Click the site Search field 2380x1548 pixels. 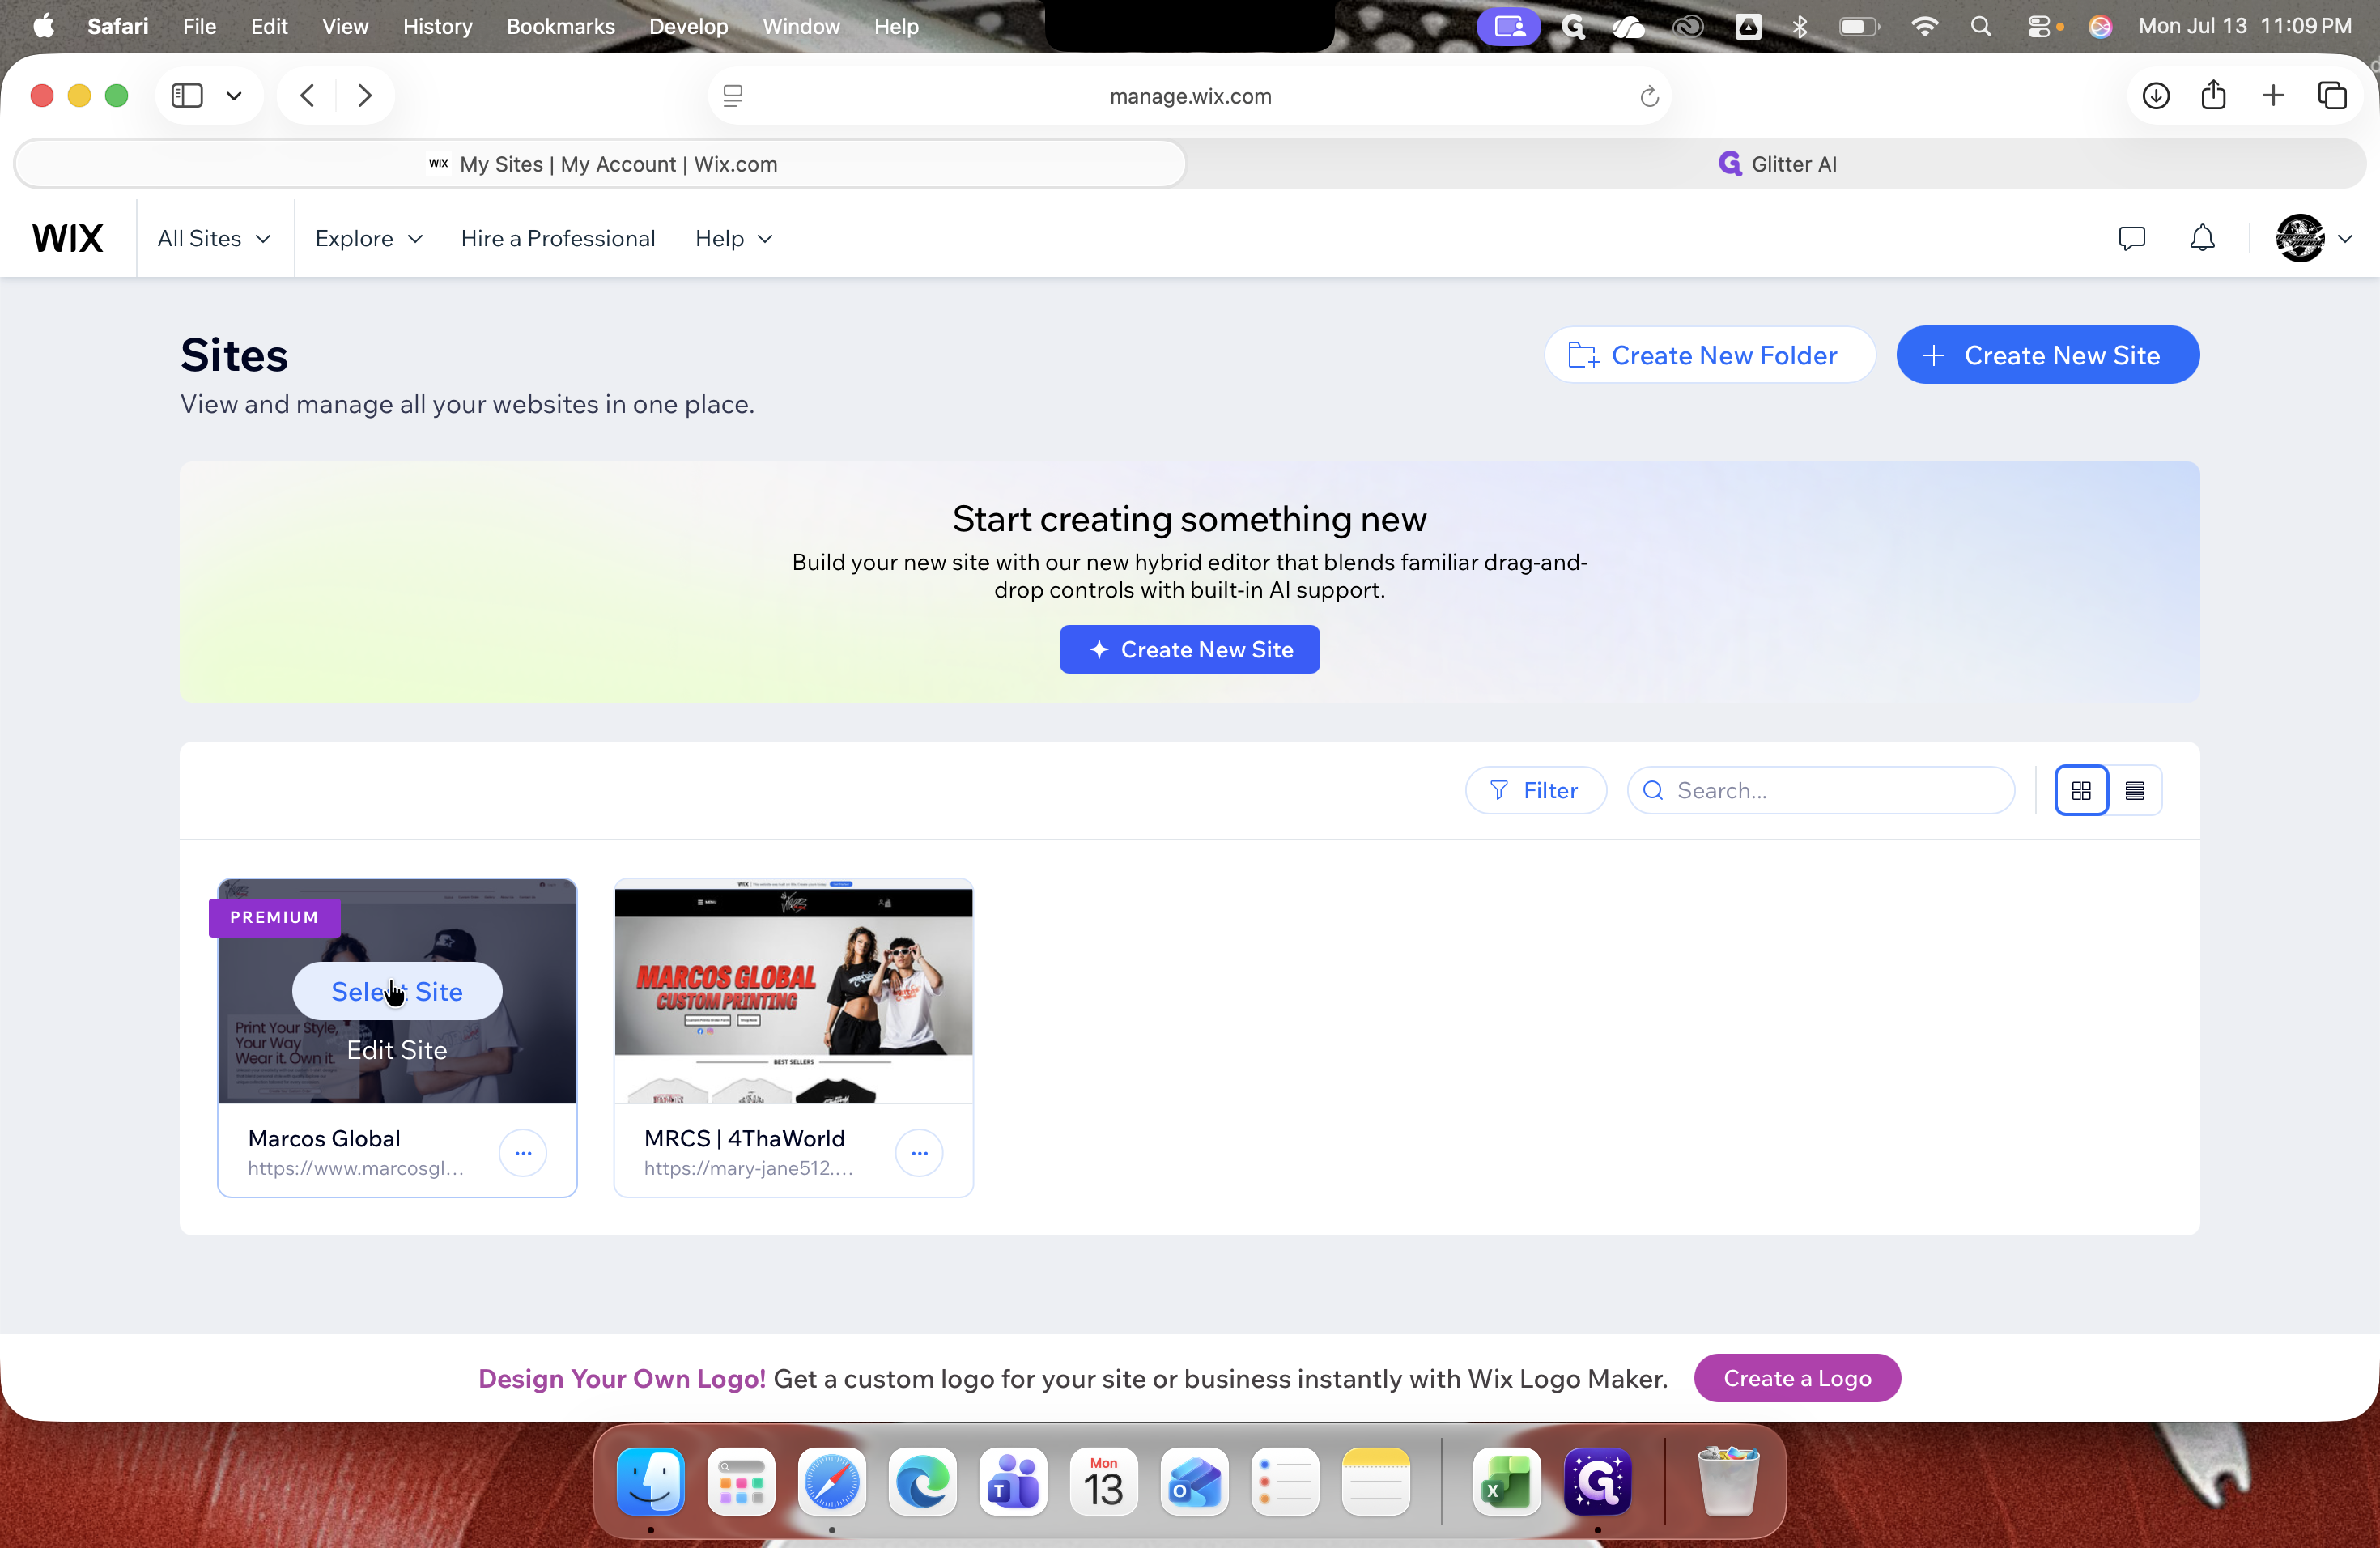pyautogui.click(x=1820, y=790)
